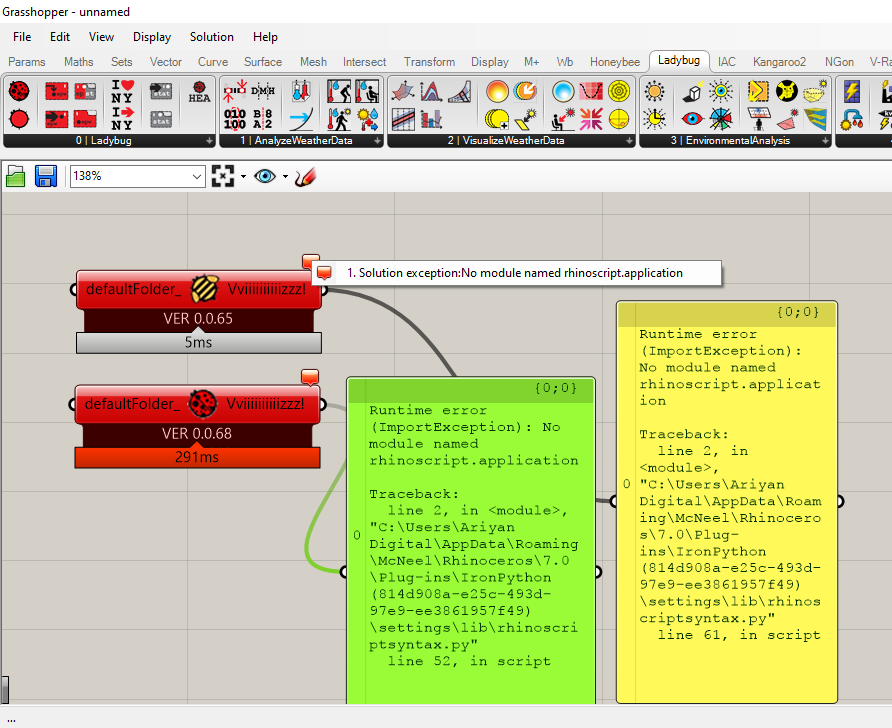Expand the 0 | Ladybug panel
892x728 pixels.
209,140
